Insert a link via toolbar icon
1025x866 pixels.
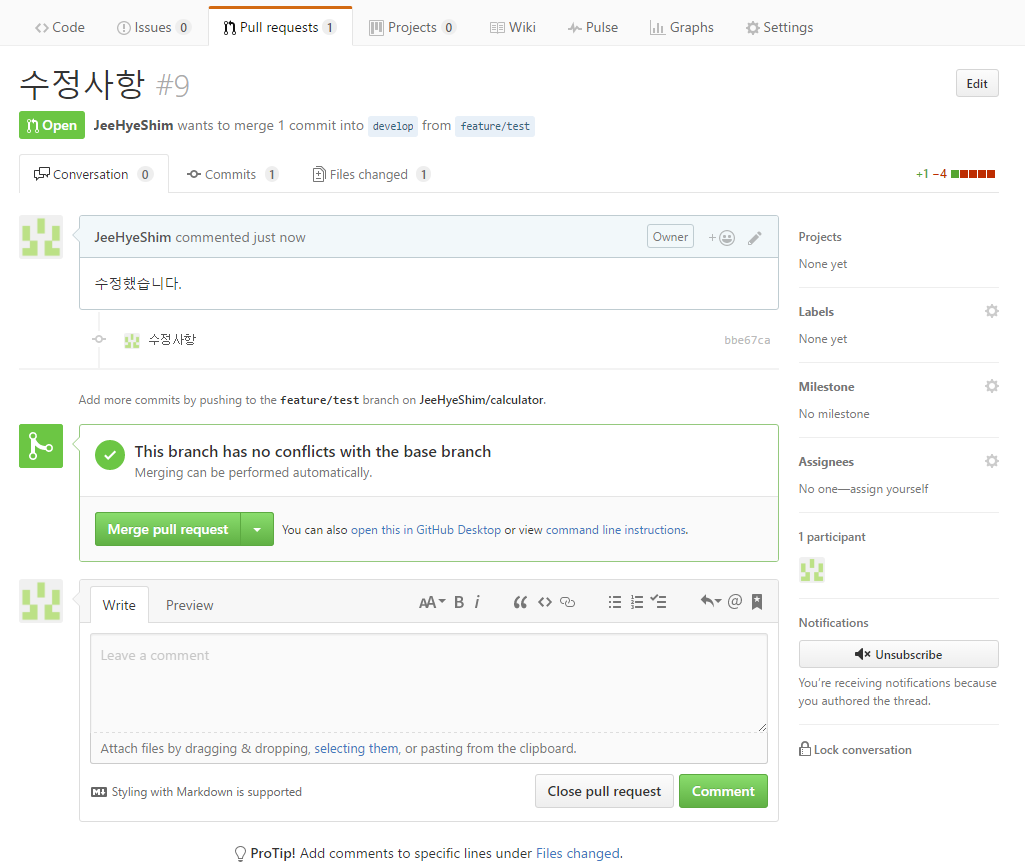(x=568, y=602)
